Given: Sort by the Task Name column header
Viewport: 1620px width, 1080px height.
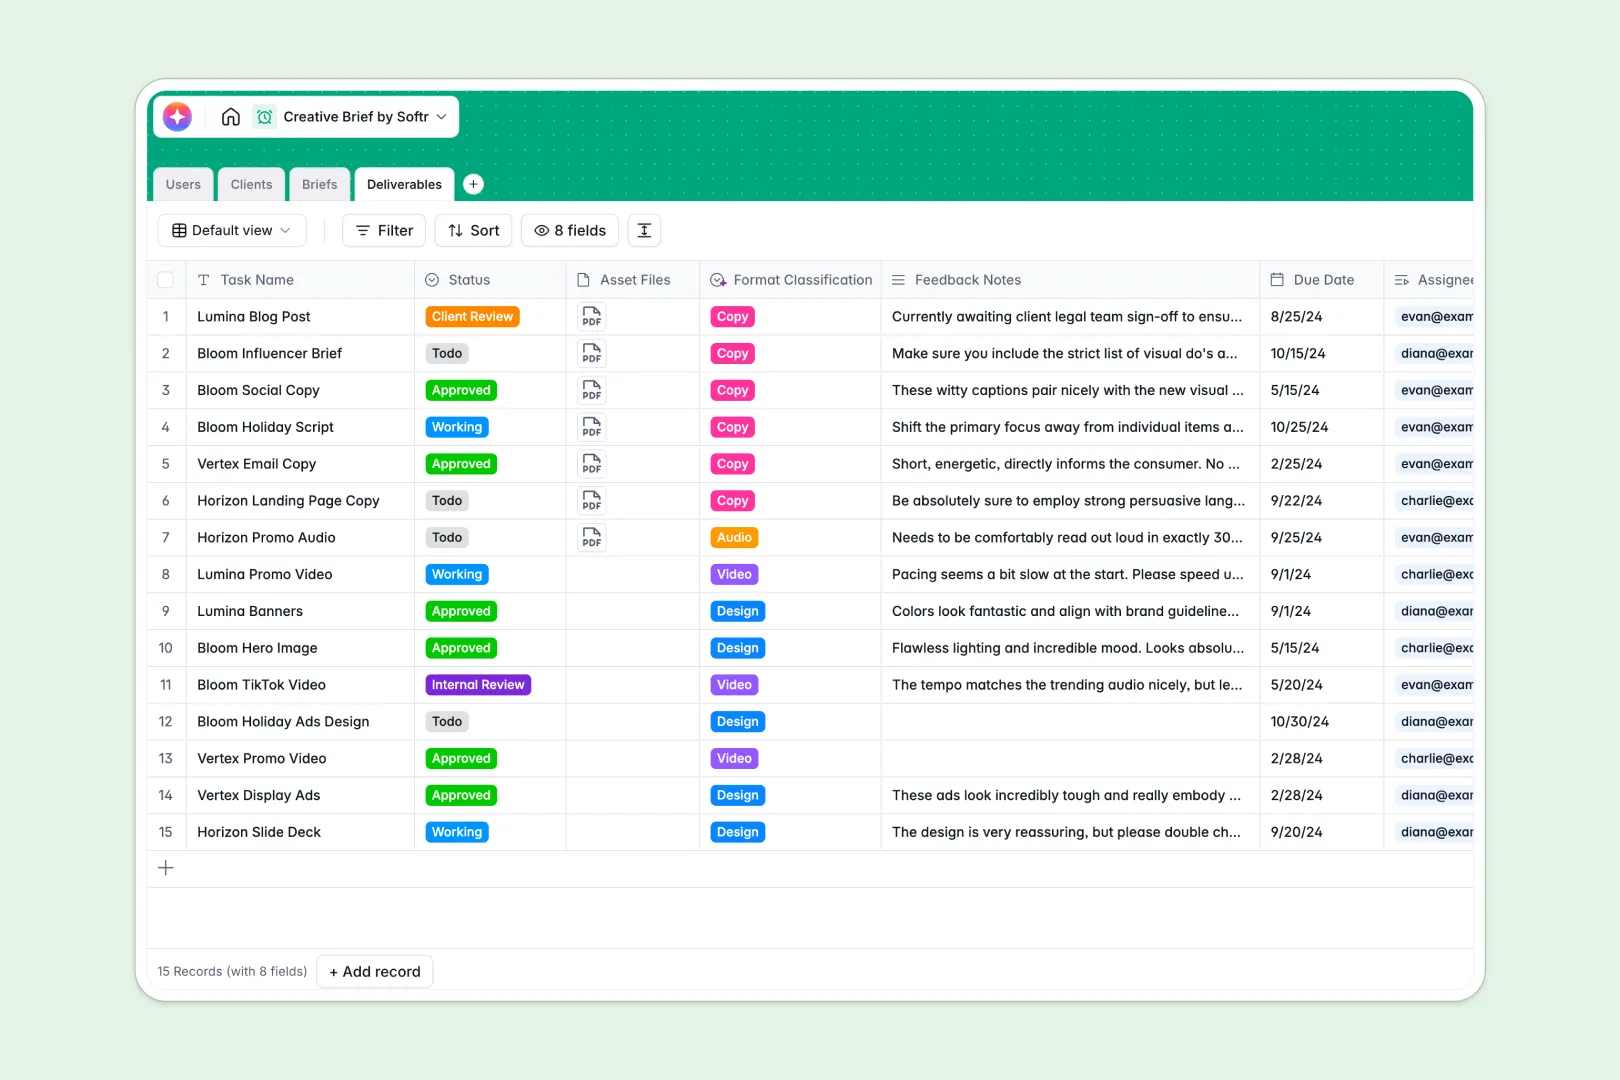Looking at the screenshot, I should (300, 280).
